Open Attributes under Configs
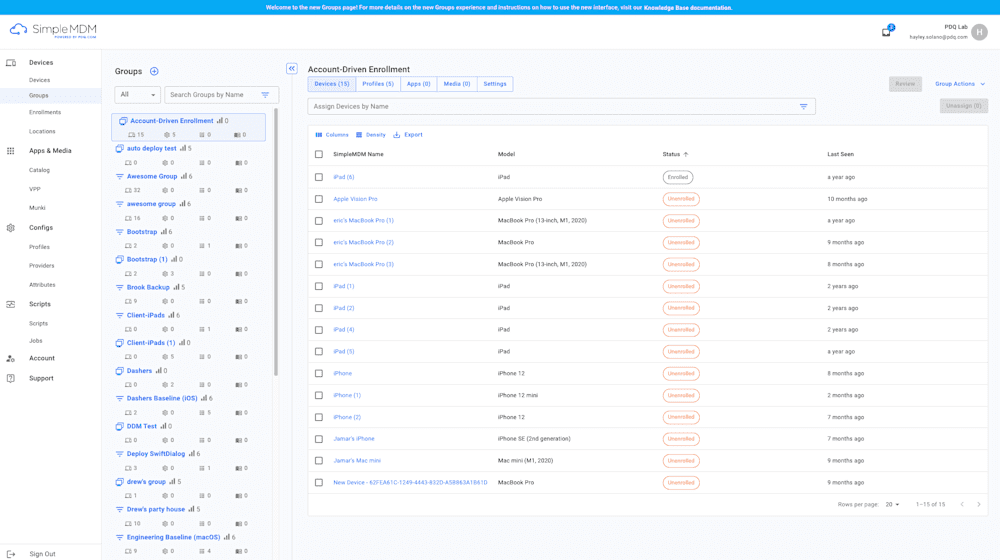Viewport: 1000px width, 560px height. (42, 285)
